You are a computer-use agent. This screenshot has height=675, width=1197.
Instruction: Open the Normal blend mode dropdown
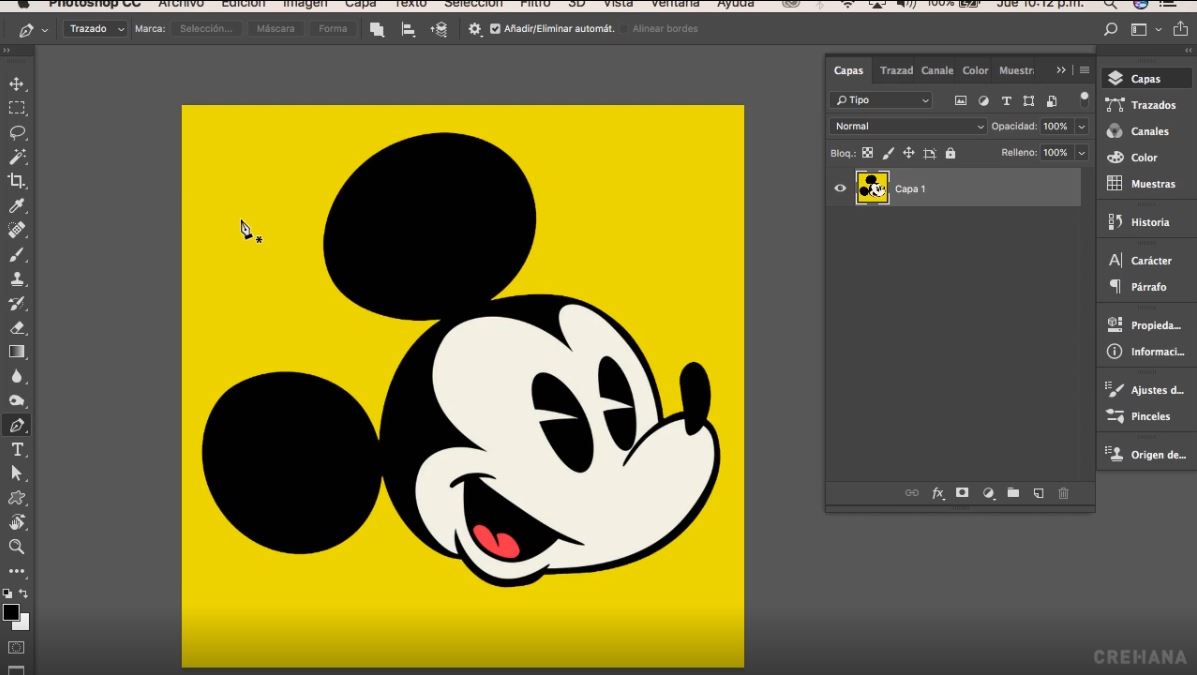coord(908,126)
